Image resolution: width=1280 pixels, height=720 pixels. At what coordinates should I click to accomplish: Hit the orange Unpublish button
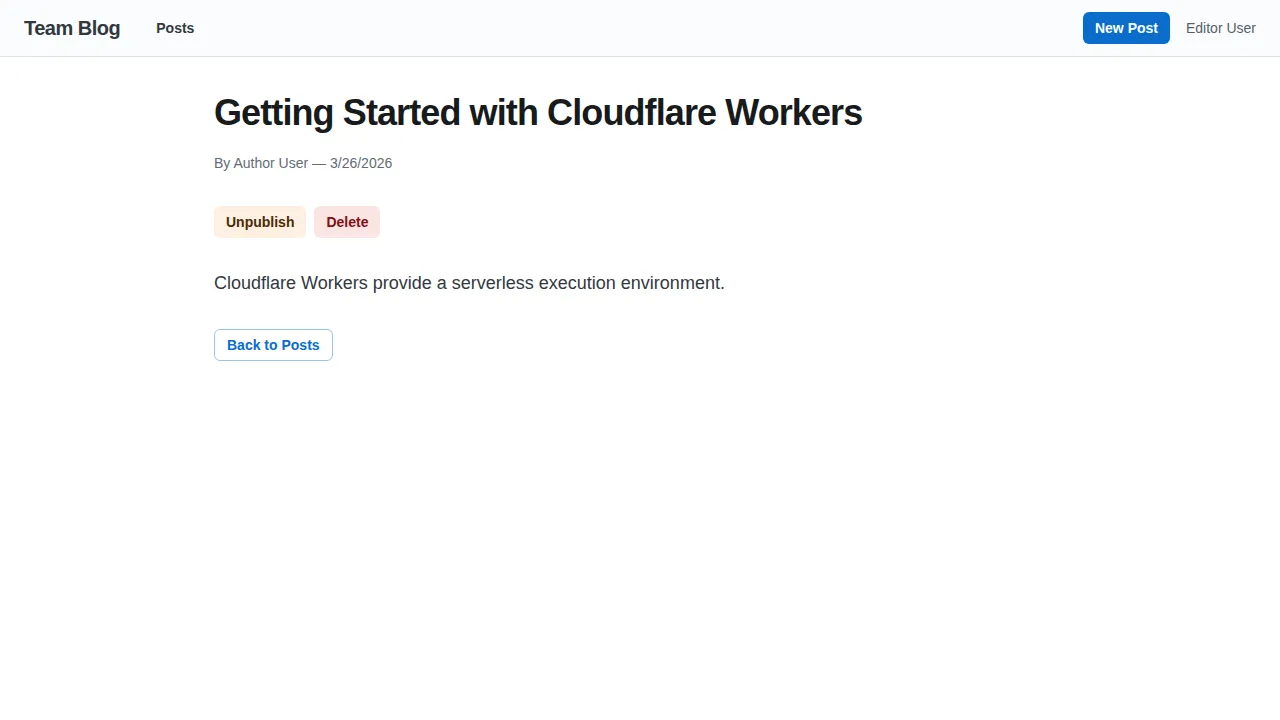(260, 222)
